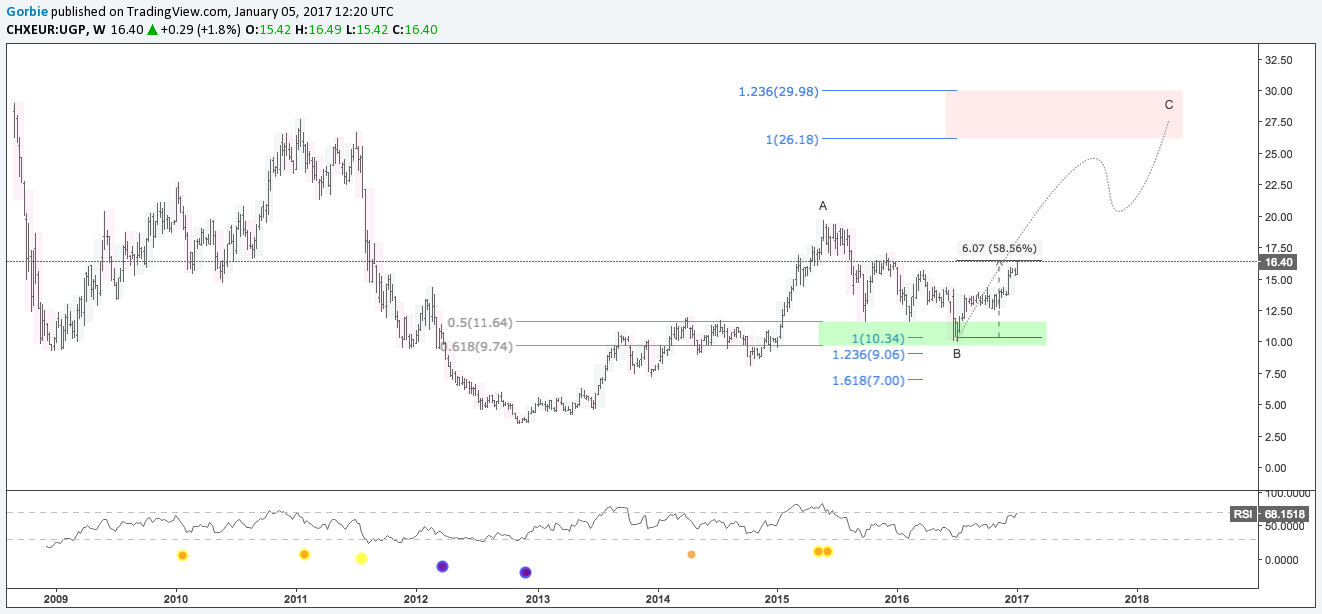The height and width of the screenshot is (614, 1322).
Task: Click the RSI indicator label badge
Action: [1242, 514]
